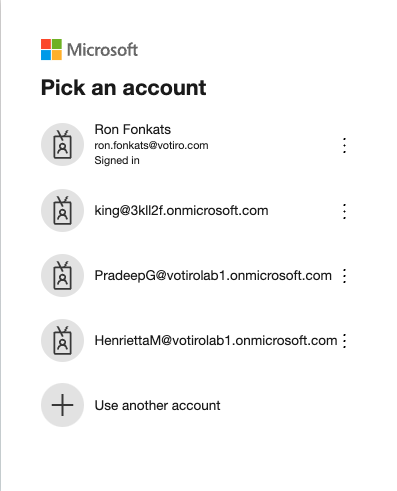Sign in with king@3kll2f.onmicrosoft.com
The height and width of the screenshot is (491, 397).
[181, 211]
